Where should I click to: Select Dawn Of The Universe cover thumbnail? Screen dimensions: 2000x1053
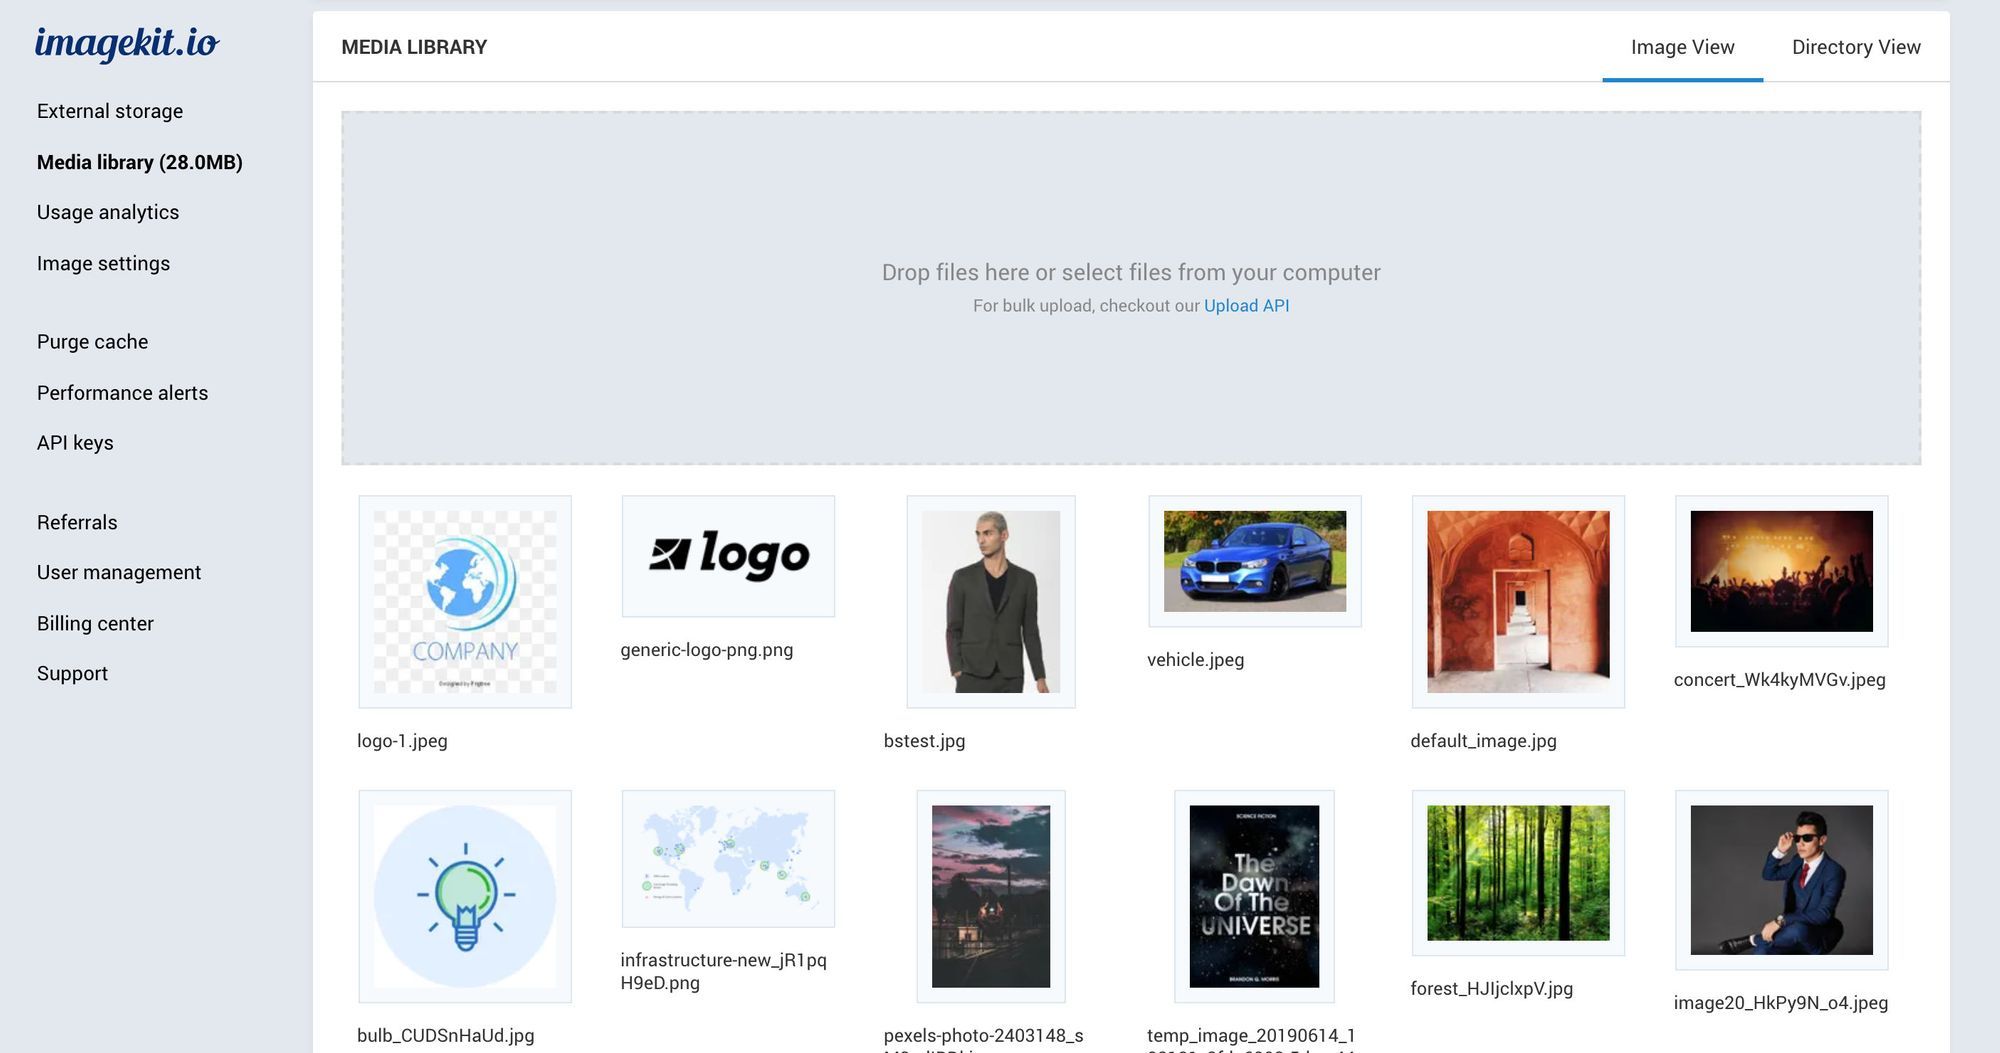(1254, 897)
